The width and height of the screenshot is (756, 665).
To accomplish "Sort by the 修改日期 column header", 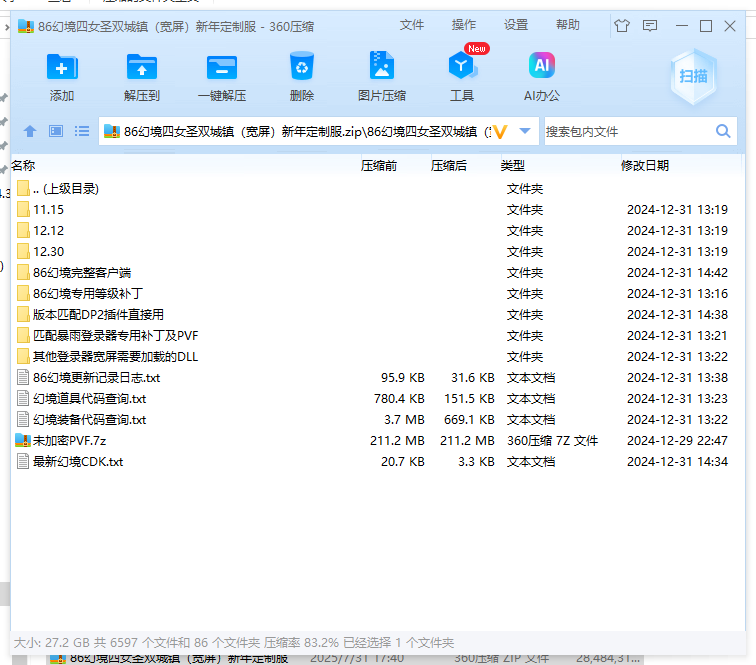I will coord(645,166).
